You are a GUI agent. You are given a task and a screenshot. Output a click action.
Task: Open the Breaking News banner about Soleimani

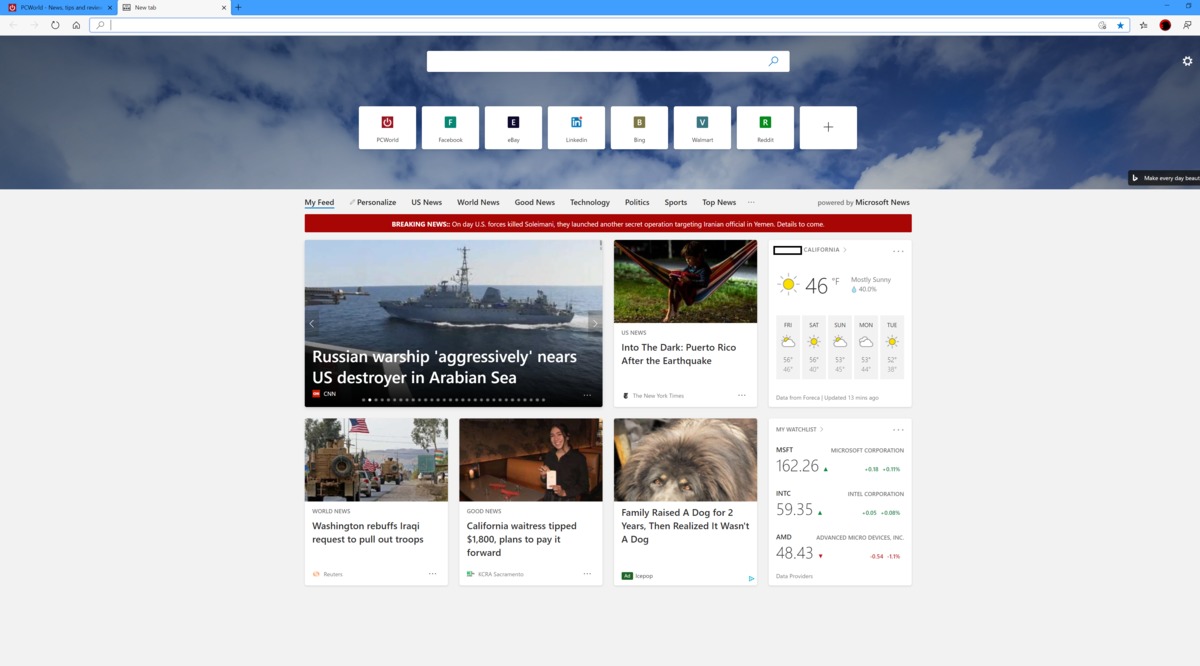[608, 224]
